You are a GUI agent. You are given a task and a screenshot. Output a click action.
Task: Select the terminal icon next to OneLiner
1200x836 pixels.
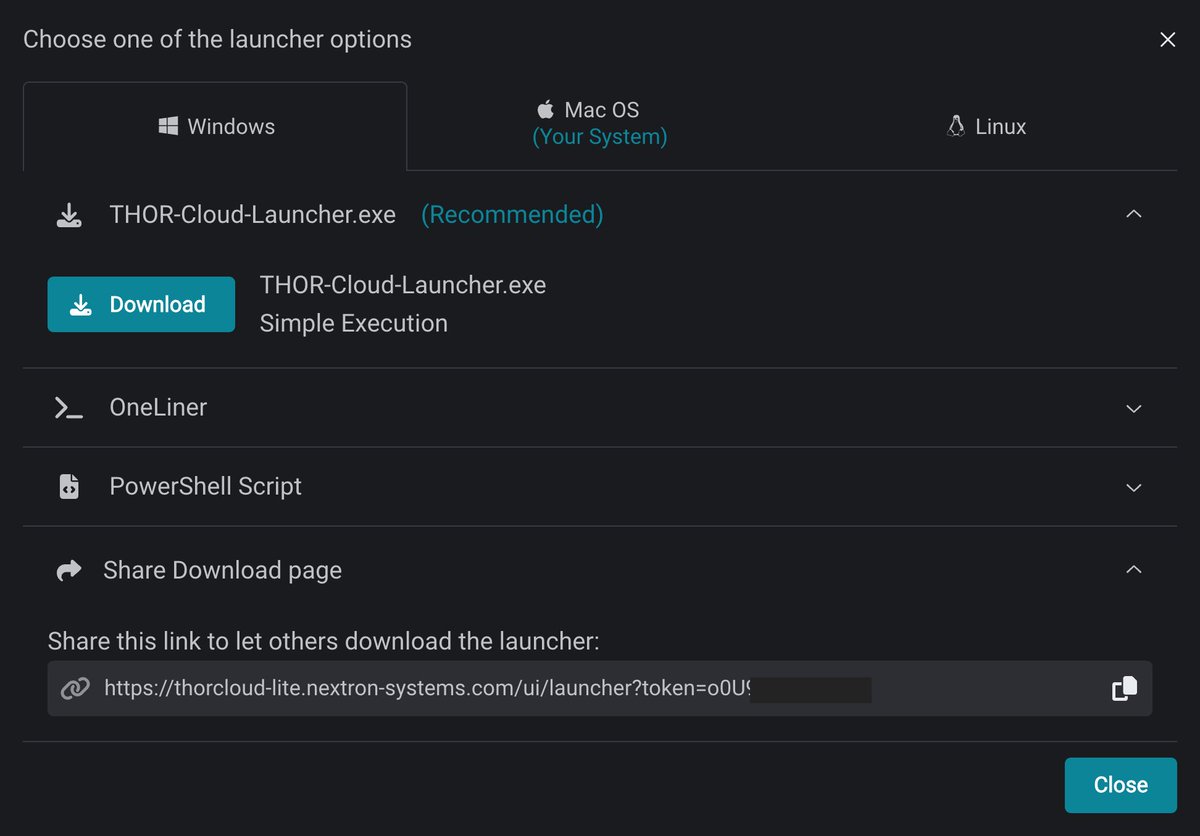click(66, 407)
